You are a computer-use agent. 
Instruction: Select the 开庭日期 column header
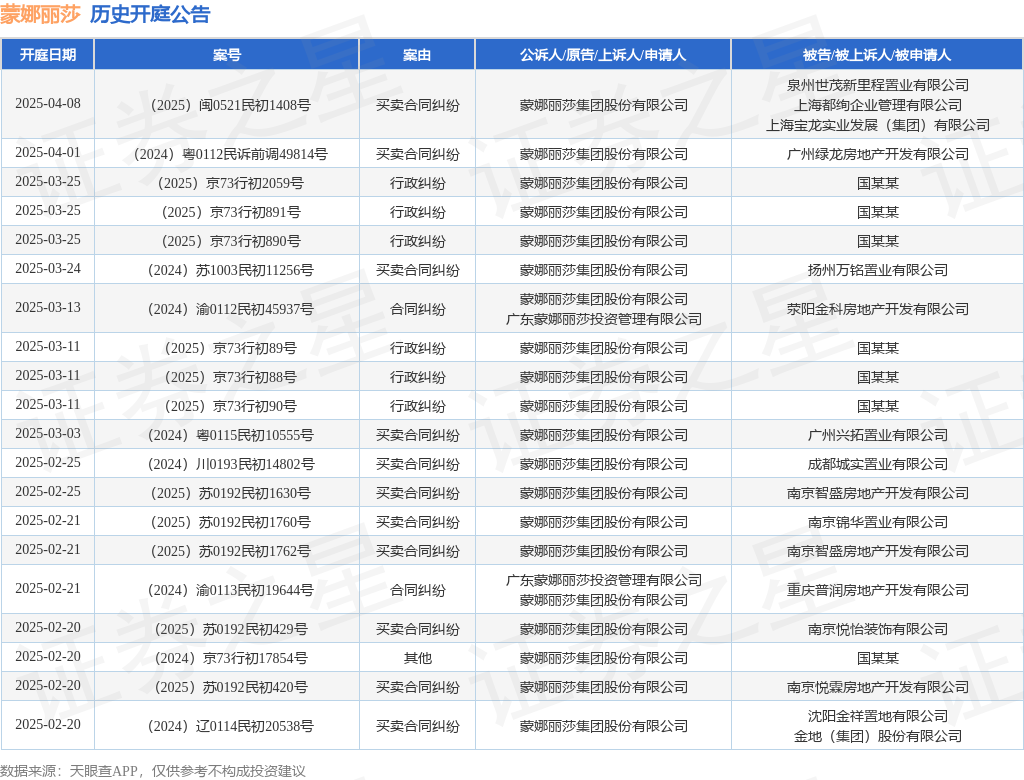48,55
